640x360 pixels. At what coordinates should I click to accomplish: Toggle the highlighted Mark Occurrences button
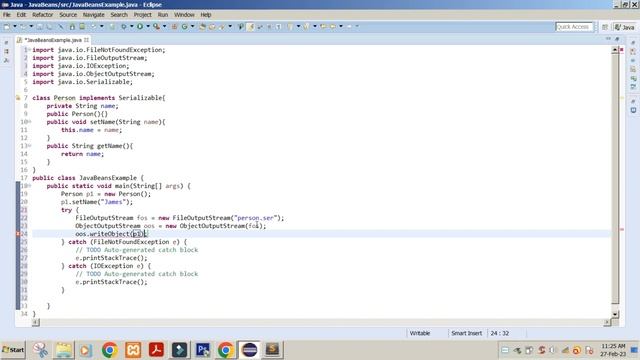coord(251,27)
